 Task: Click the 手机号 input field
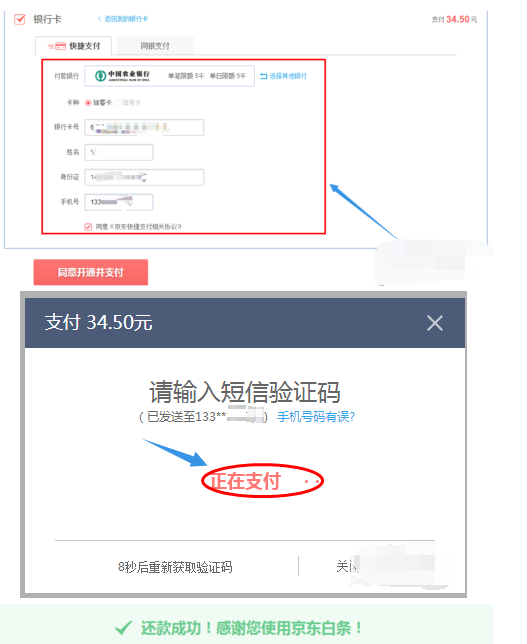pyautogui.click(x=119, y=202)
